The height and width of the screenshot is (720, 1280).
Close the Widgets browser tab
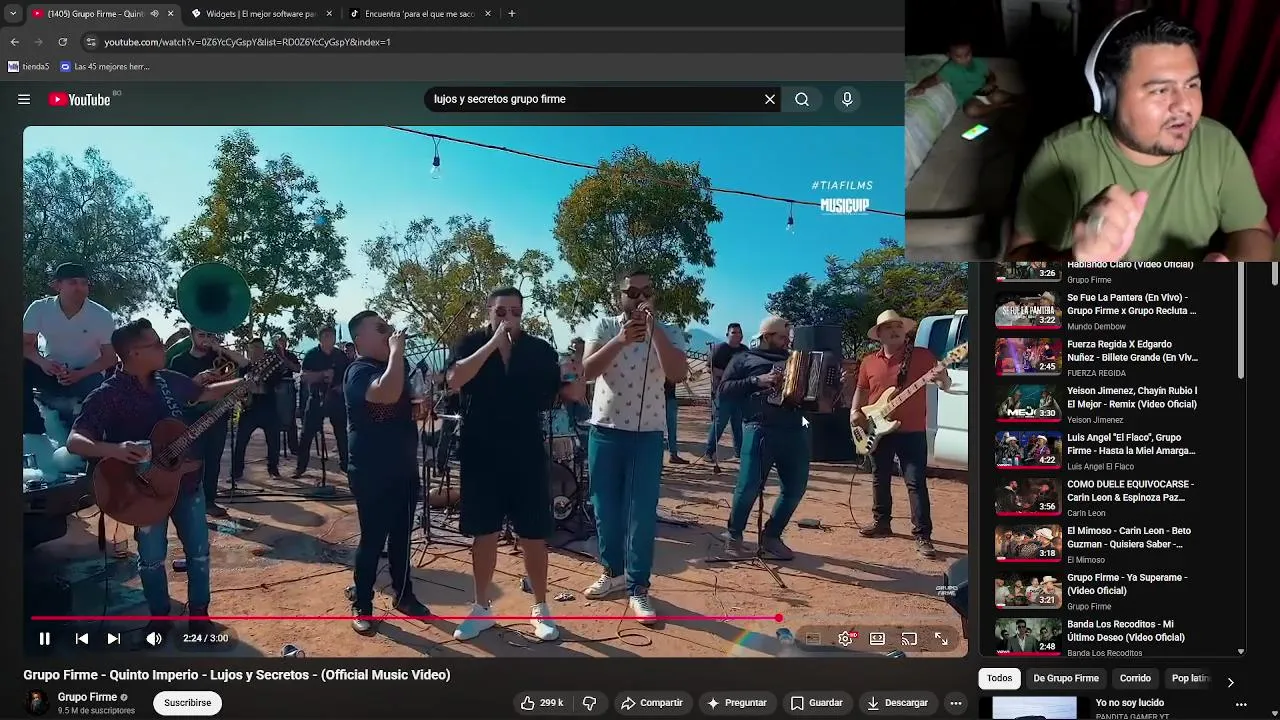click(x=329, y=14)
